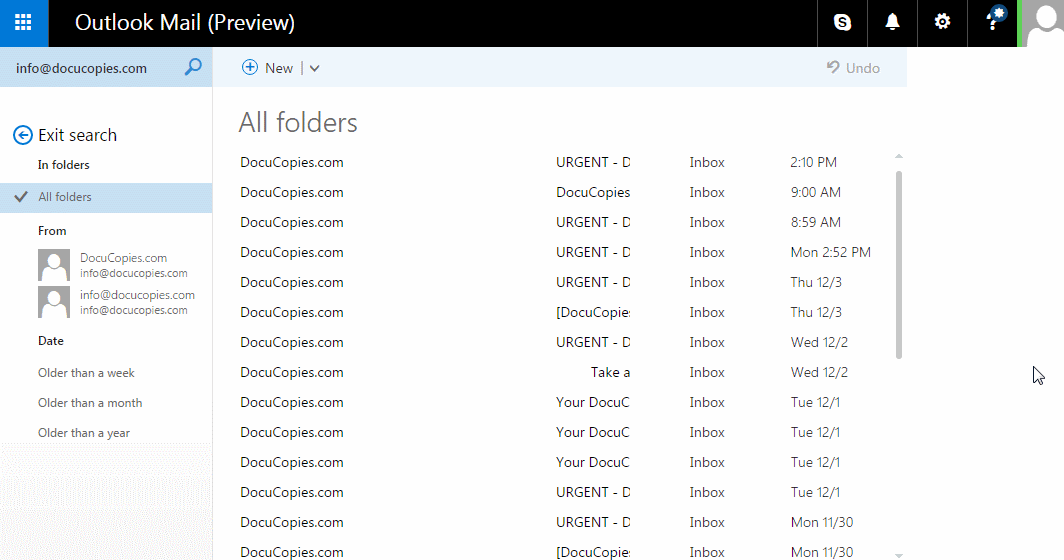Click the account profile picture
Screen dimensions: 1064x560
(x=1042, y=23)
